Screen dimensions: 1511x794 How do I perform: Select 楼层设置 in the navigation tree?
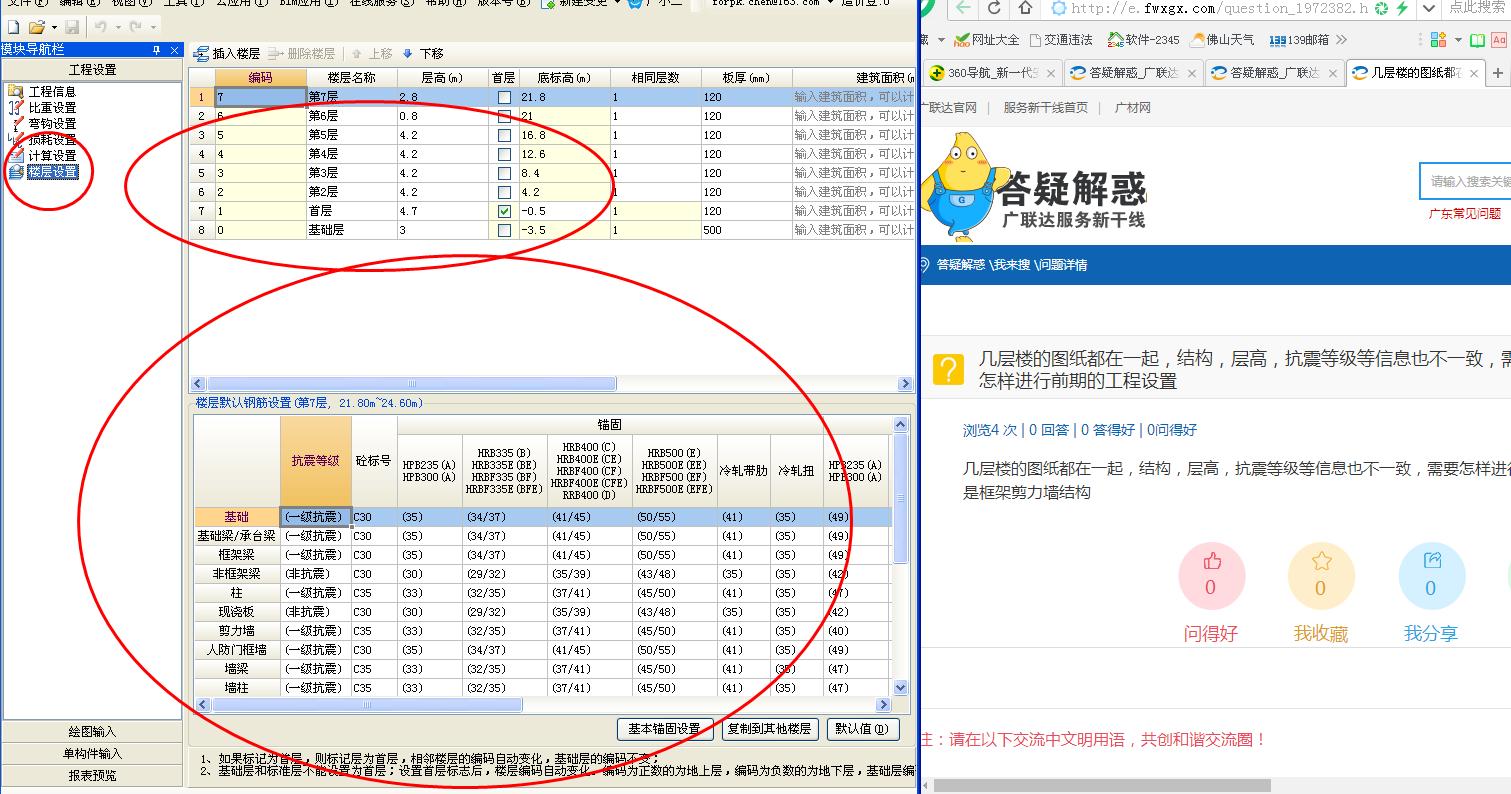pos(52,171)
